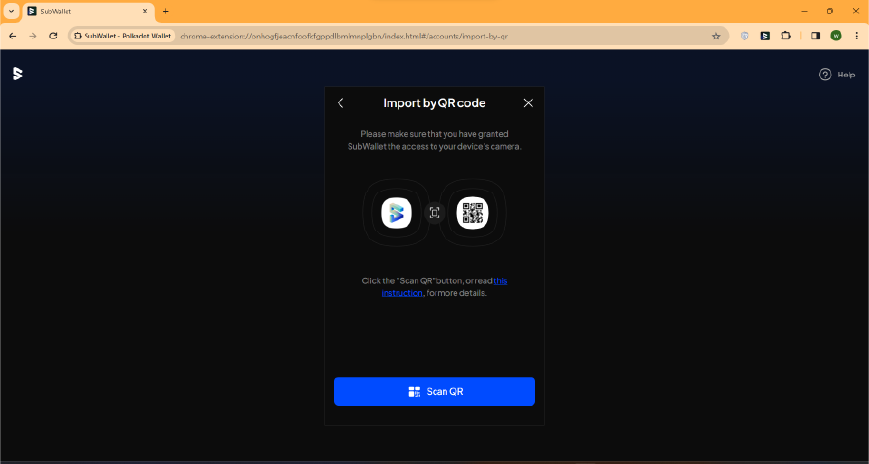Bookmark this page with the star icon
The height and width of the screenshot is (464, 869).
(716, 35)
